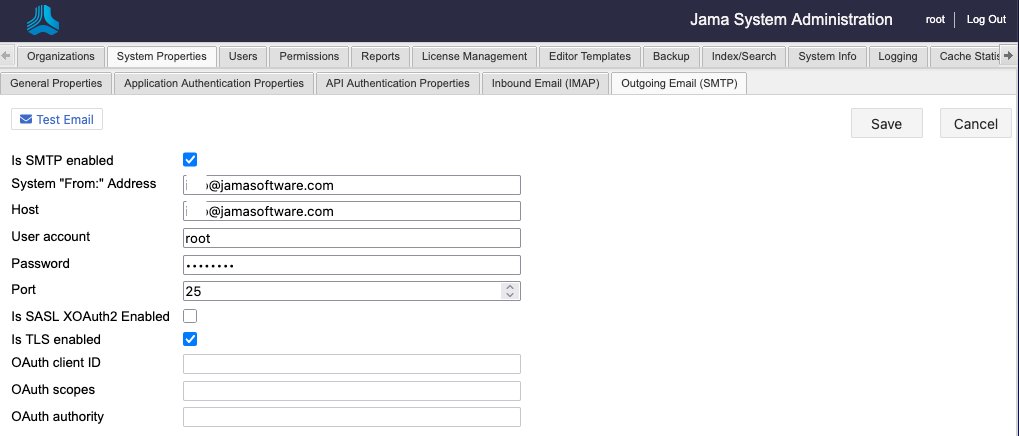Click the System From Address field
The image size is (1019, 436).
click(352, 185)
